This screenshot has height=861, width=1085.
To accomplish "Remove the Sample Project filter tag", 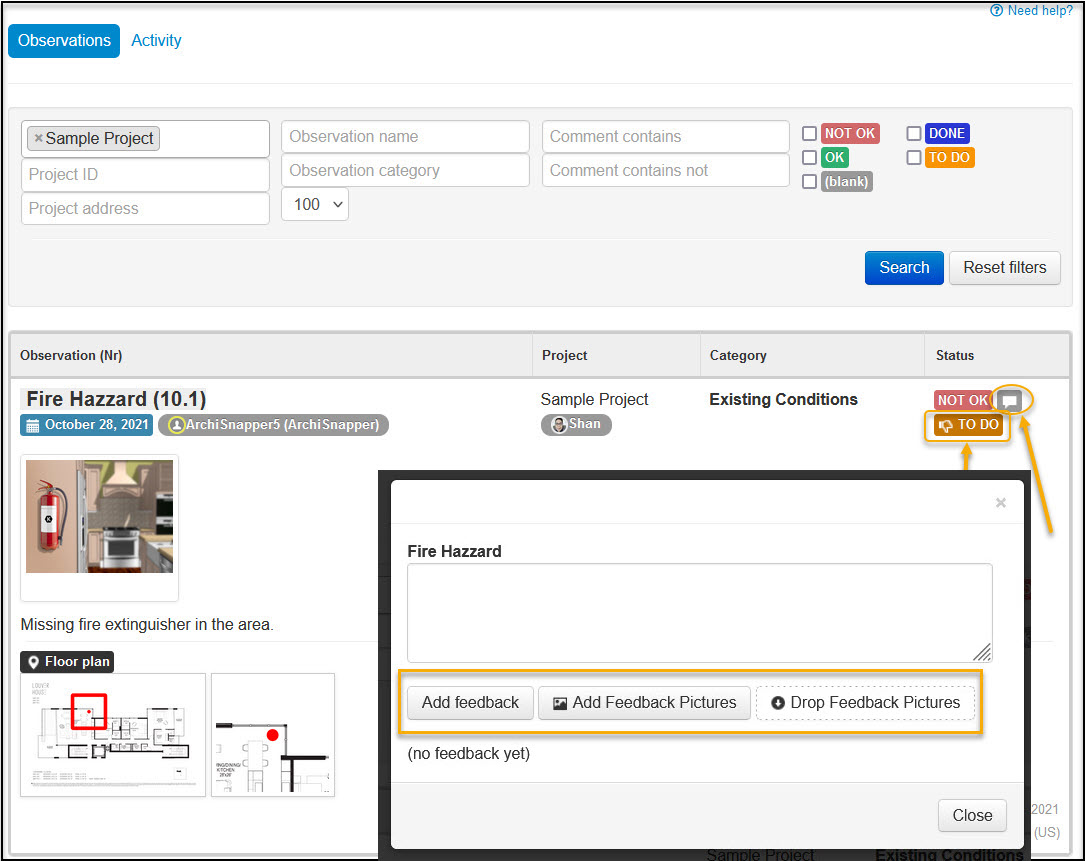I will (x=39, y=138).
